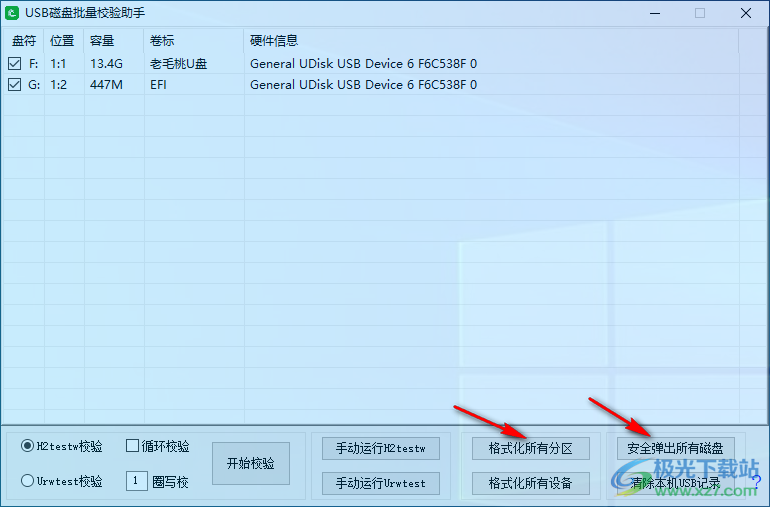Start verification with 开始校验 button
The height and width of the screenshot is (507, 770).
(x=251, y=463)
